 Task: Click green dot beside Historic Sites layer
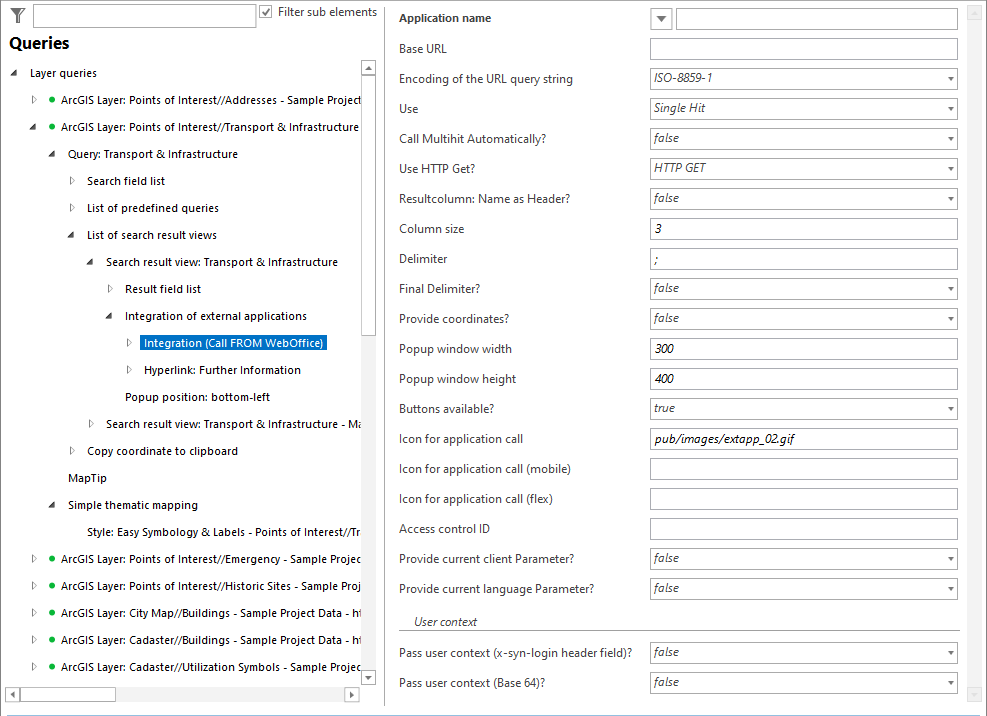tap(50, 586)
